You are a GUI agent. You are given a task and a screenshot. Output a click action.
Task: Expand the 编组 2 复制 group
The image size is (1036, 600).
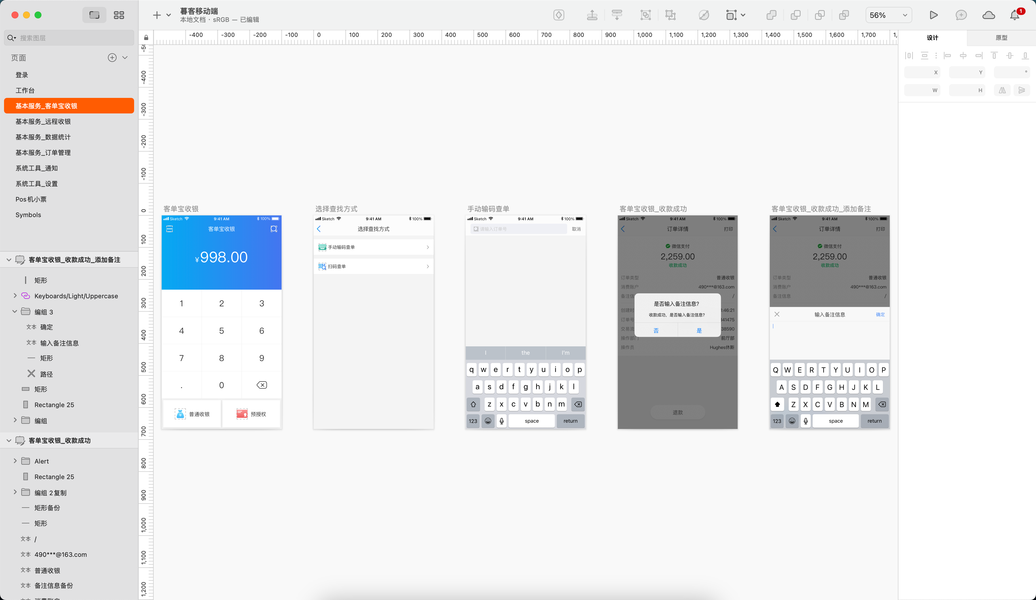point(15,492)
